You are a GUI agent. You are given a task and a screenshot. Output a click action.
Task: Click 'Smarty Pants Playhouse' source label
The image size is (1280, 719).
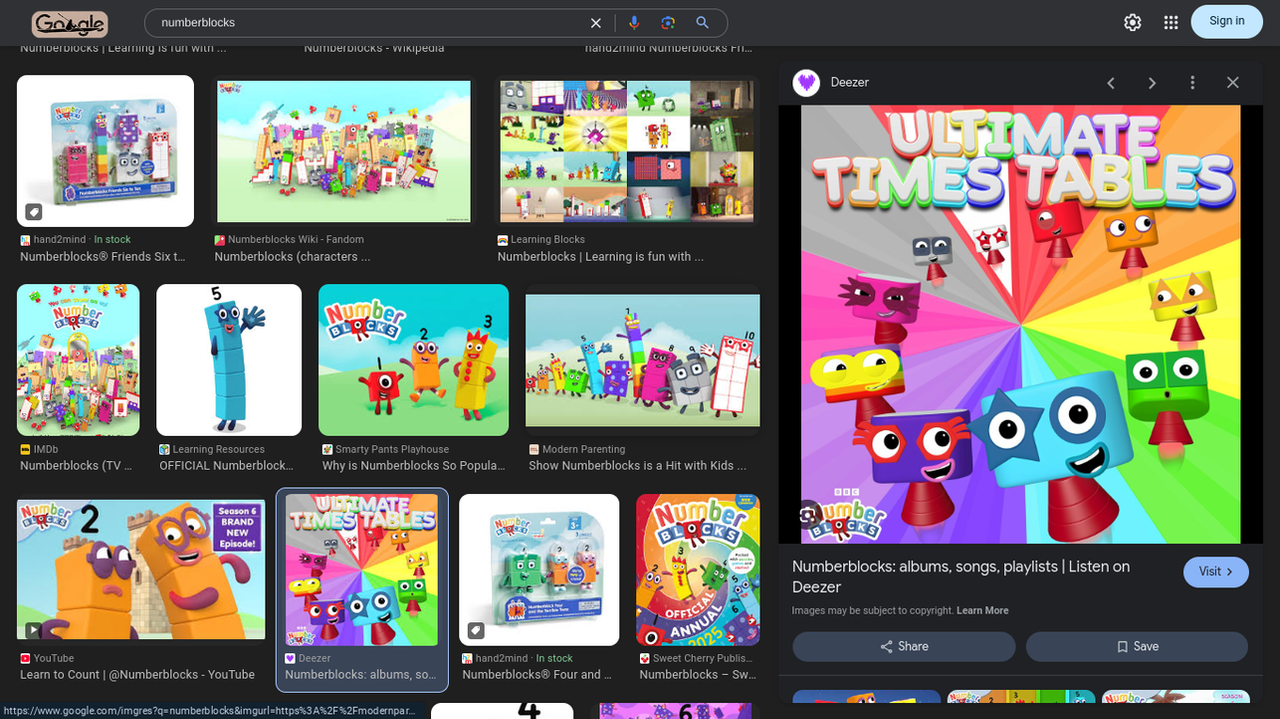pos(392,450)
